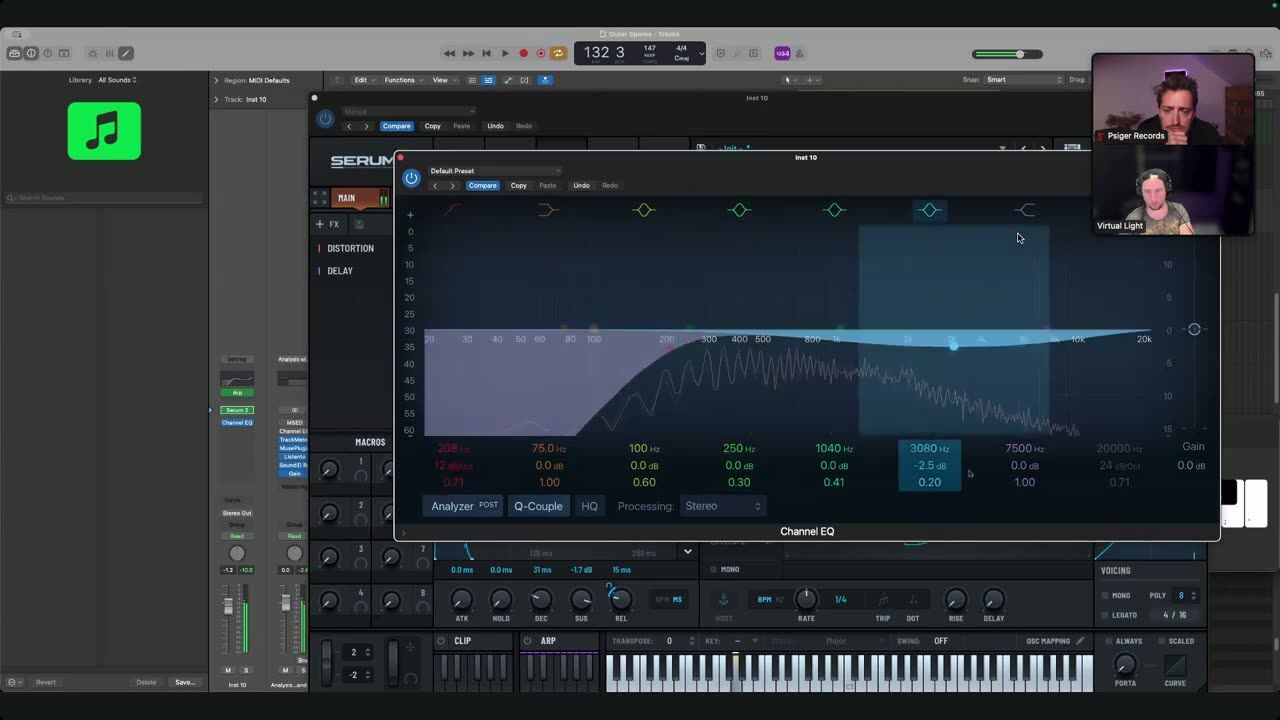The image size is (1280, 720).
Task: Open the Default Preset dropdown
Action: [x=495, y=171]
